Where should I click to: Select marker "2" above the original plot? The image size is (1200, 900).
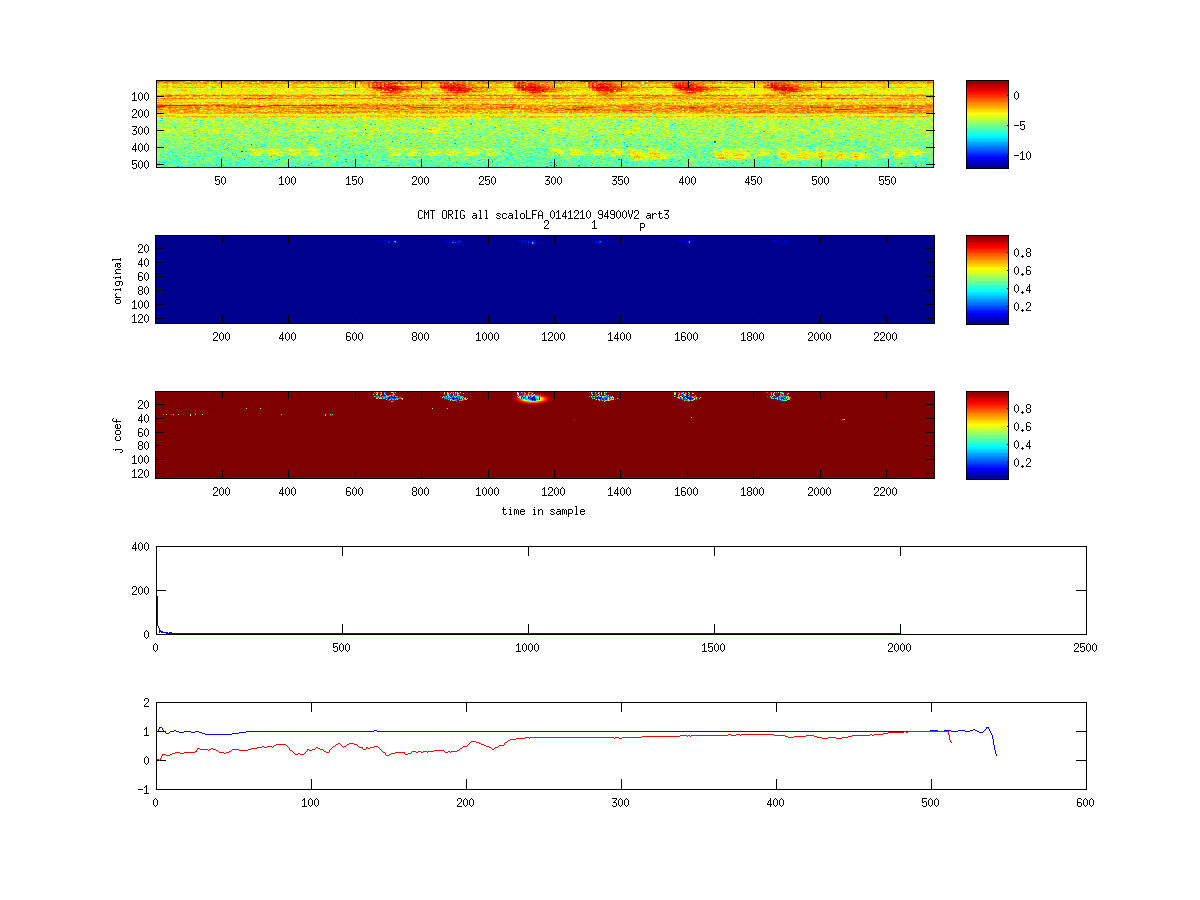click(546, 226)
